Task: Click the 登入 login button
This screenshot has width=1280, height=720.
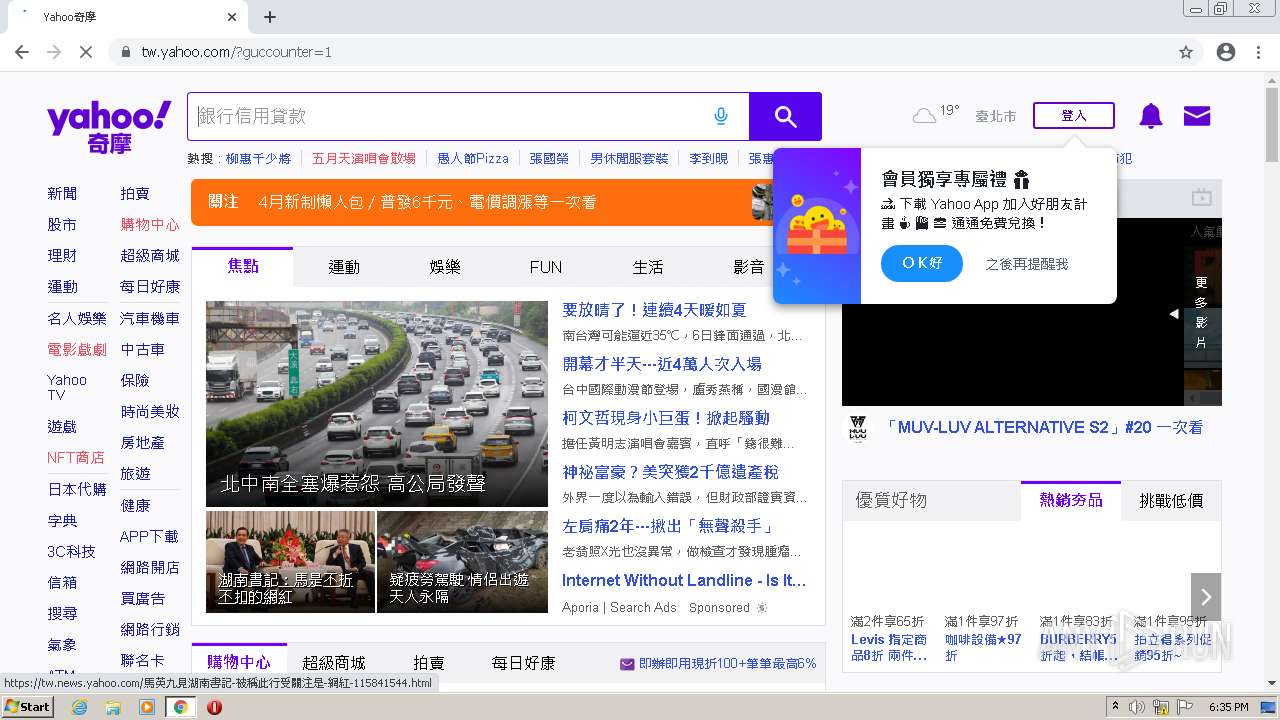Action: pyautogui.click(x=1074, y=116)
